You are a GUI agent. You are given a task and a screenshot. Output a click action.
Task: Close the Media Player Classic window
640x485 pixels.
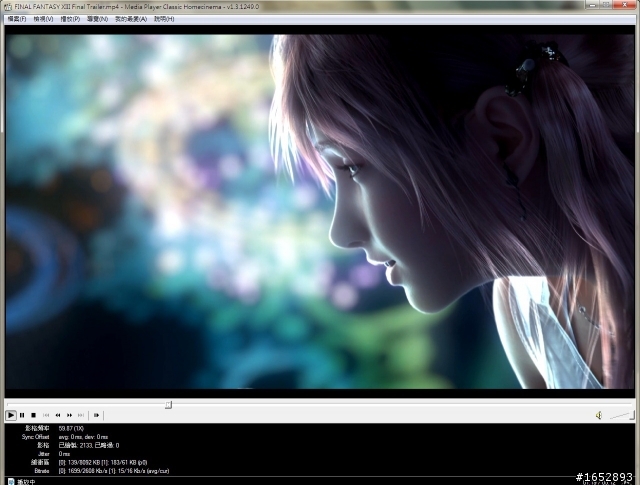(624, 5)
